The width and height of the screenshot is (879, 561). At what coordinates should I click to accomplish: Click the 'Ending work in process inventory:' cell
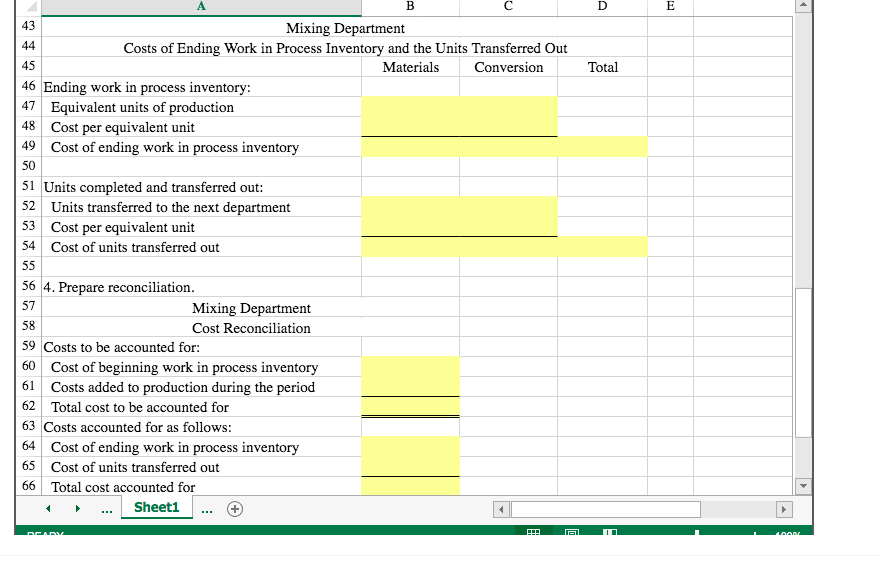coord(201,87)
